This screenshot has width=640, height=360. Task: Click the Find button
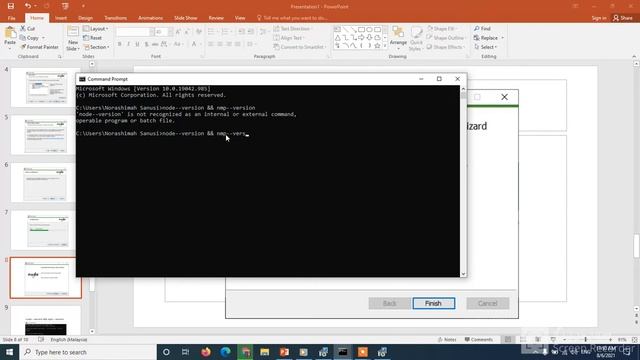[482, 29]
